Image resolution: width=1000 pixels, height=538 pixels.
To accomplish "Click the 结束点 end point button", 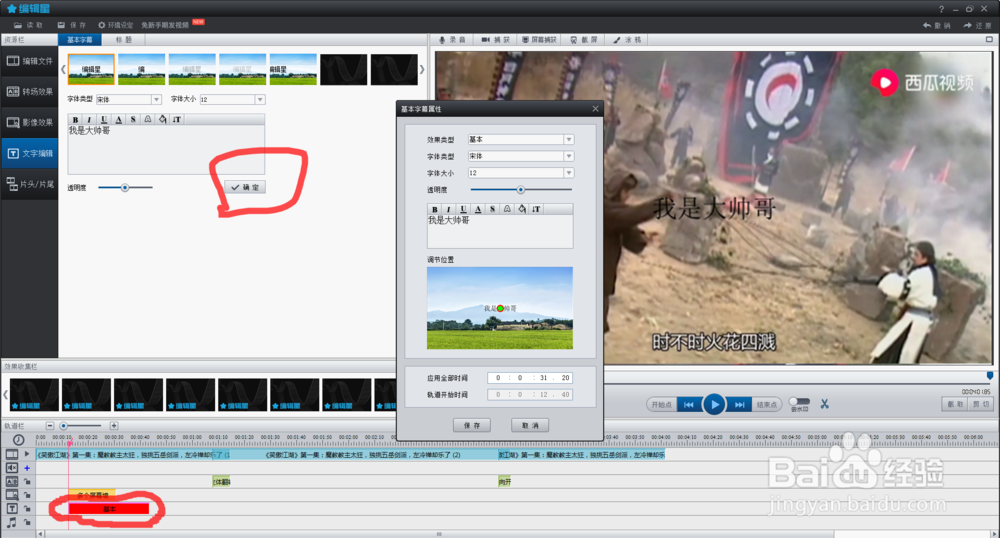I will [x=767, y=405].
